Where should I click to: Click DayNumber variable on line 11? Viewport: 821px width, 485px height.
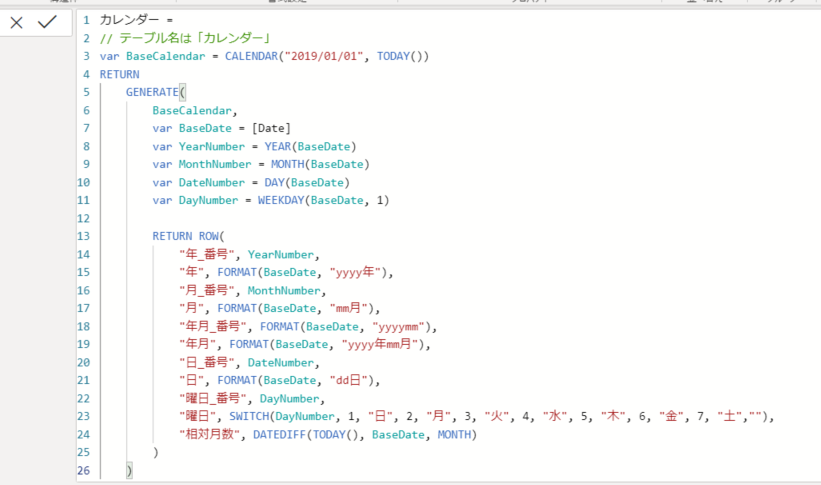[208, 201]
